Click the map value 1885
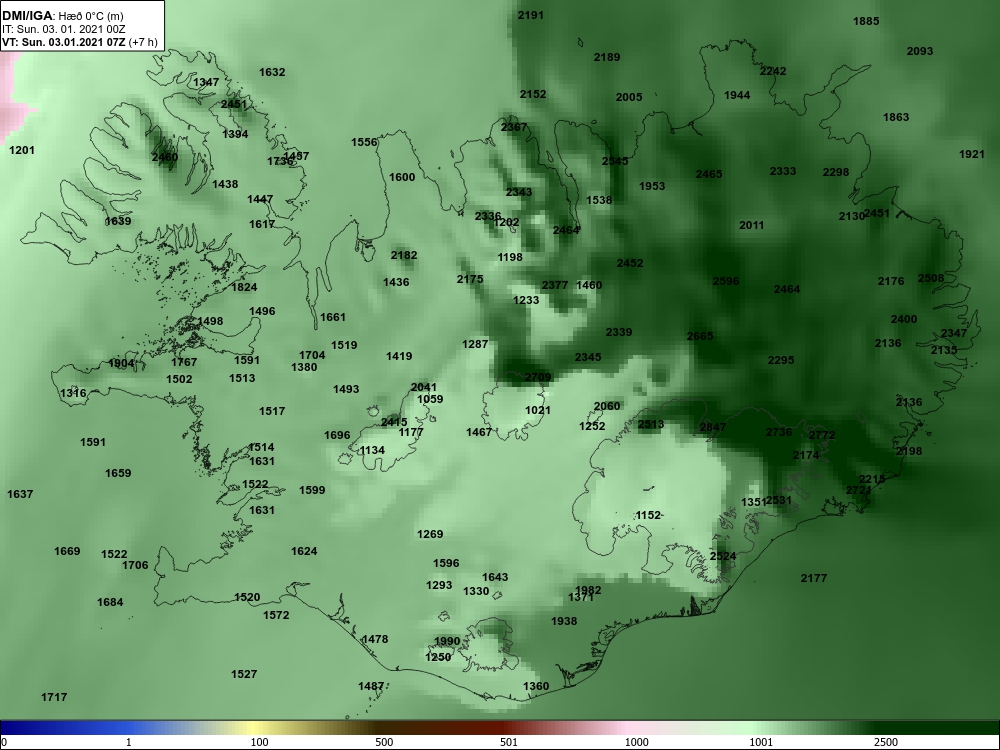This screenshot has width=1000, height=750. tap(866, 21)
